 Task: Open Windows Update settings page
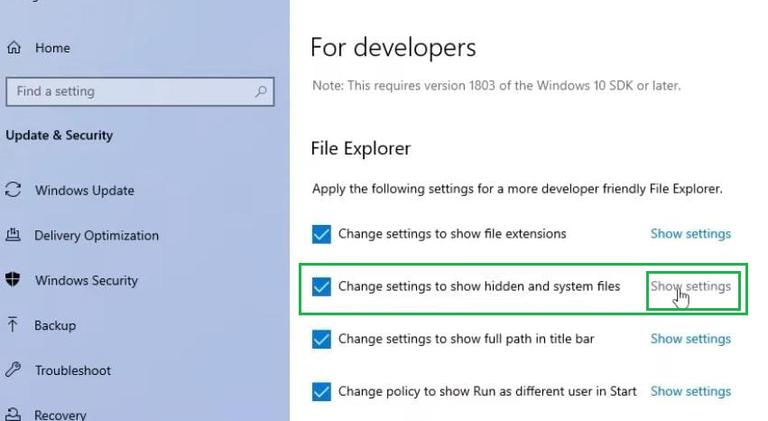tap(84, 190)
